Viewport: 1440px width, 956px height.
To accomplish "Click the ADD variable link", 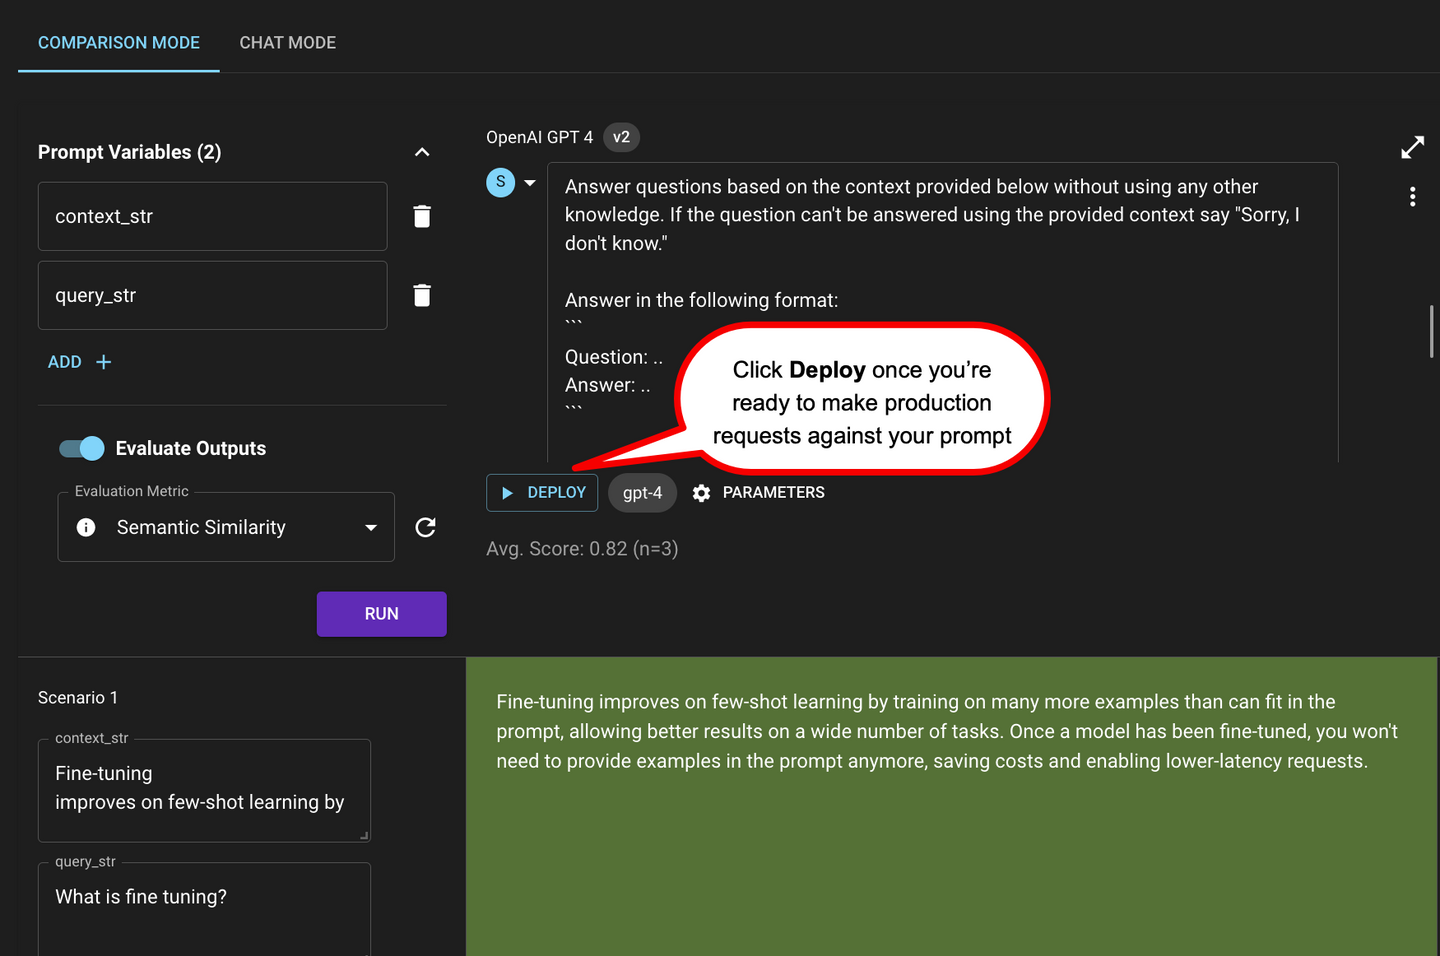I will coord(79,362).
